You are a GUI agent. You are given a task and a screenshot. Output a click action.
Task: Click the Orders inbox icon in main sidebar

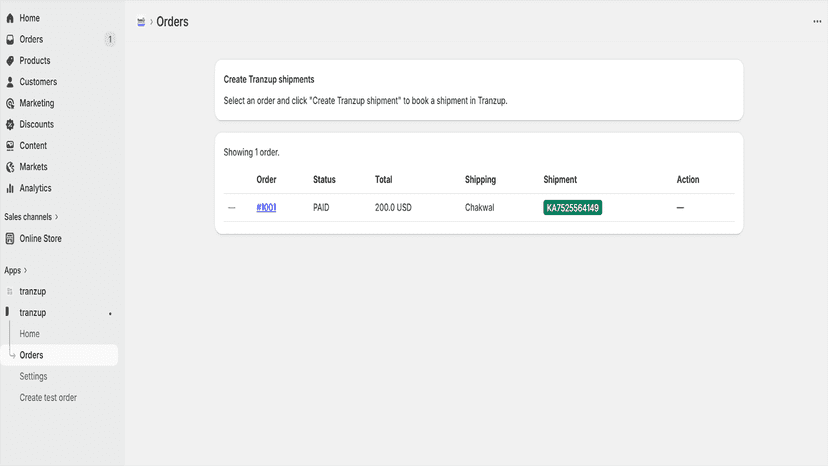(x=10, y=40)
